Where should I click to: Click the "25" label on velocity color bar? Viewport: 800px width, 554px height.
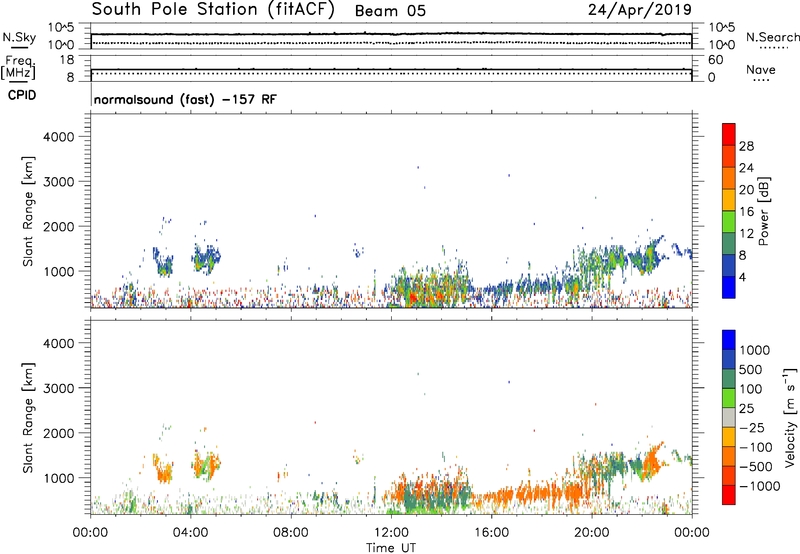[746, 409]
